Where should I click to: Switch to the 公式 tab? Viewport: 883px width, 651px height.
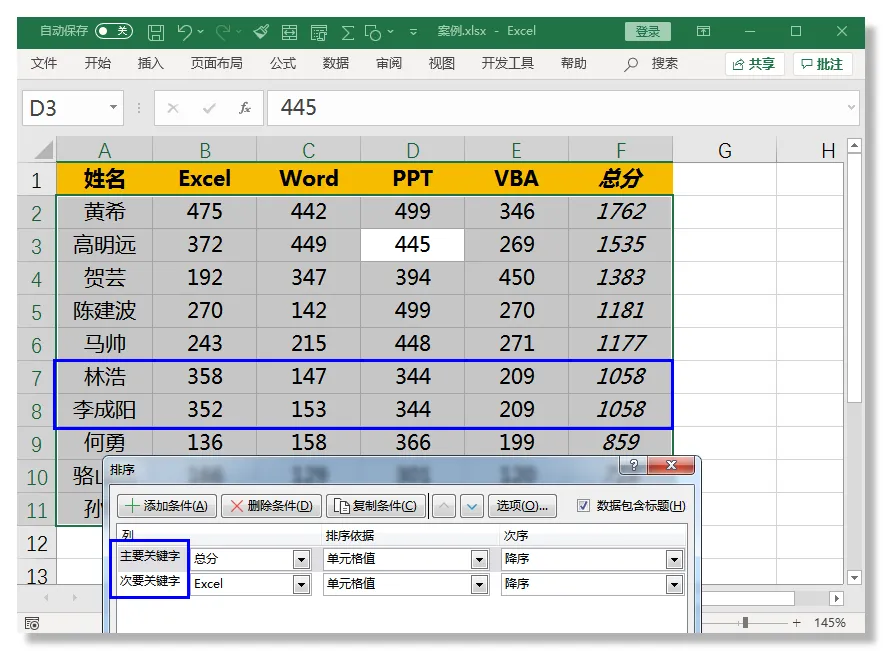[283, 63]
